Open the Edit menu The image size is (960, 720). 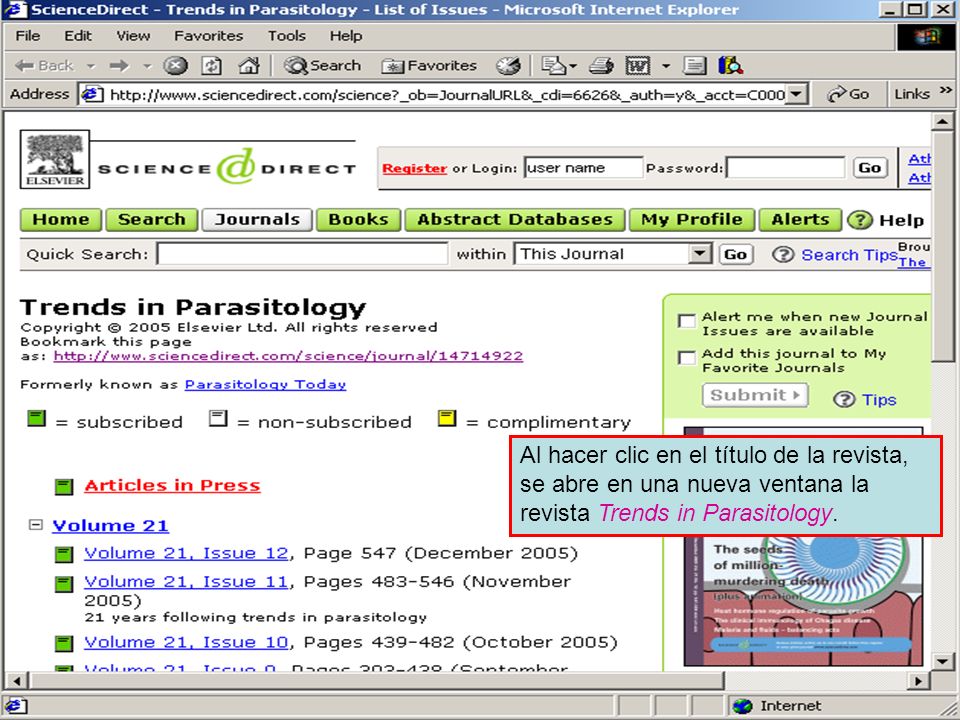[78, 36]
